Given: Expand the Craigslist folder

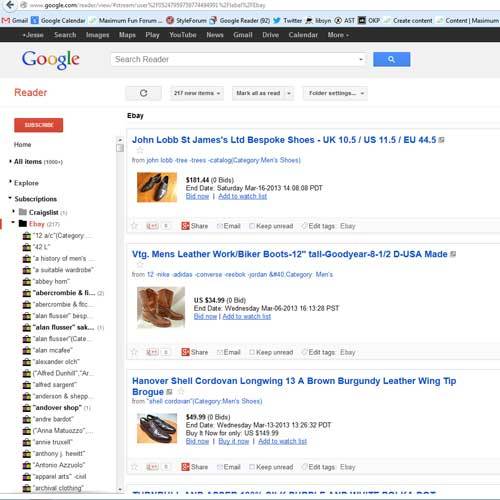Looking at the screenshot, I should (x=13, y=211).
